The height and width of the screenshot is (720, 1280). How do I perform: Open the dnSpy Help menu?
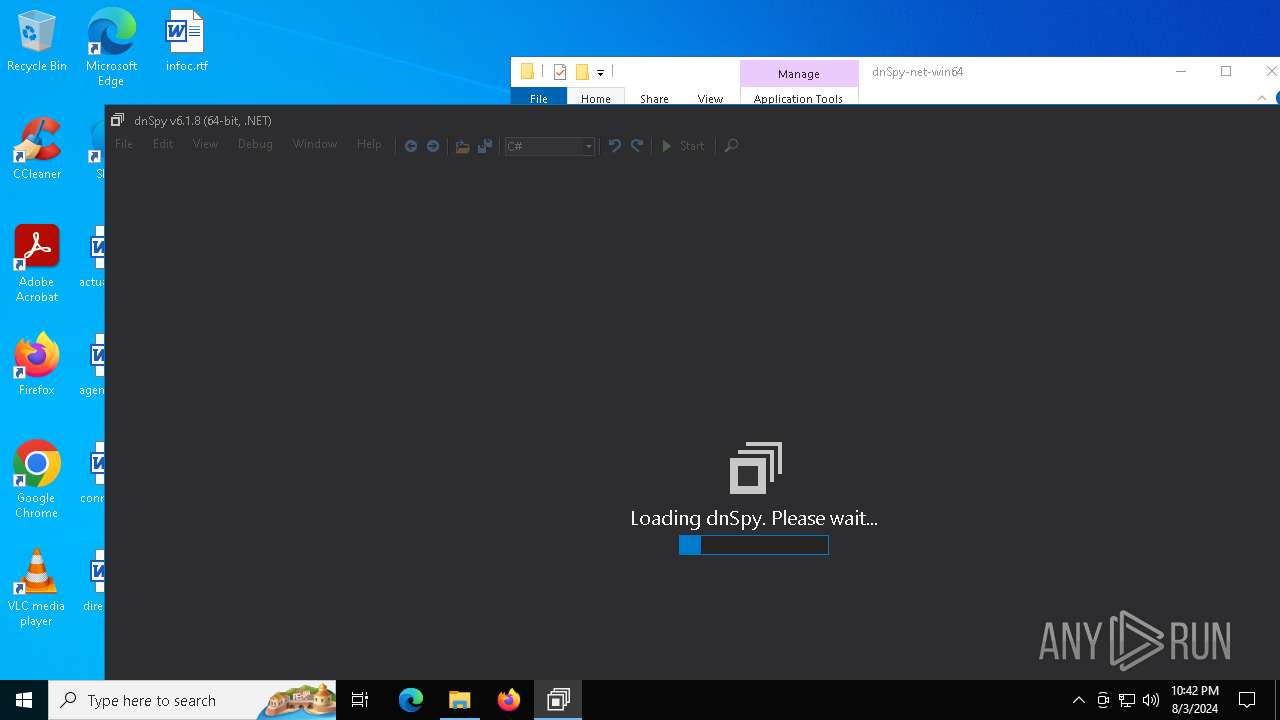369,144
